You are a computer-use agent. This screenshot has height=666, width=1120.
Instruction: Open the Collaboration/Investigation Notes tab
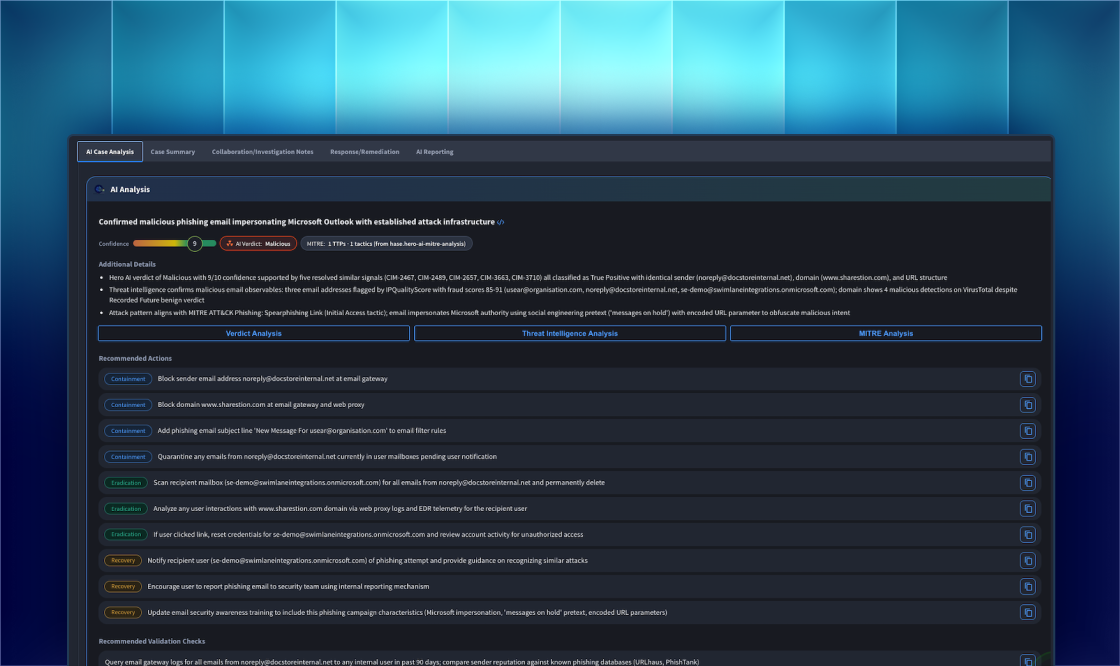(x=263, y=151)
